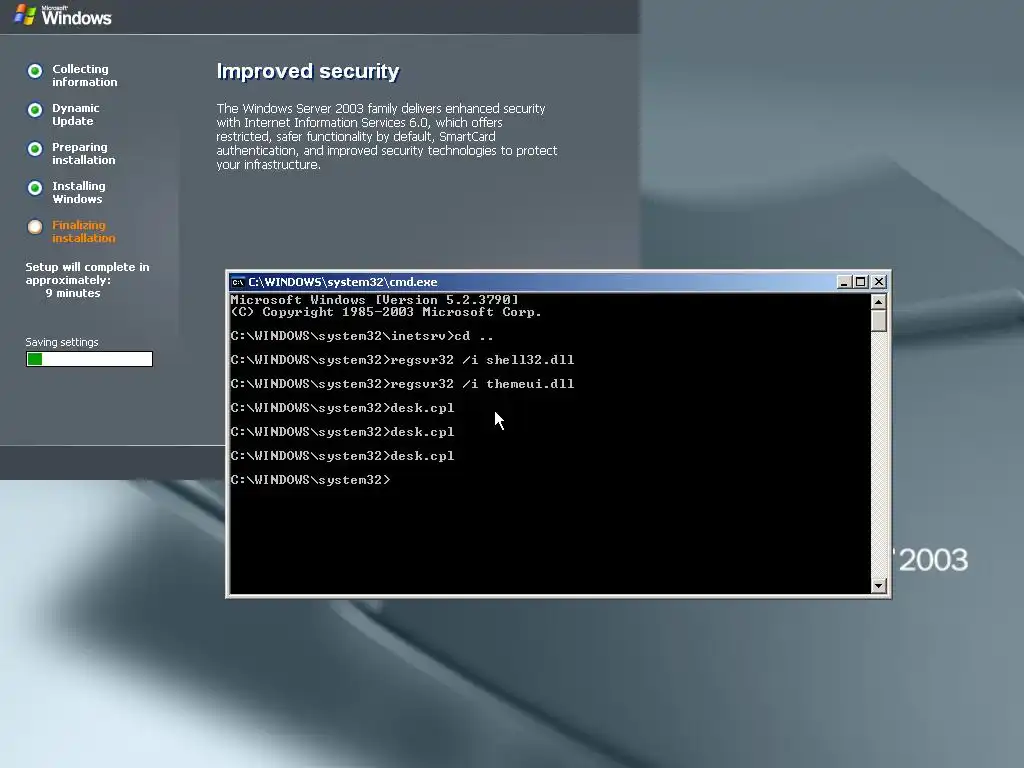
Task: Minimize the cmd.exe window
Action: click(x=844, y=282)
